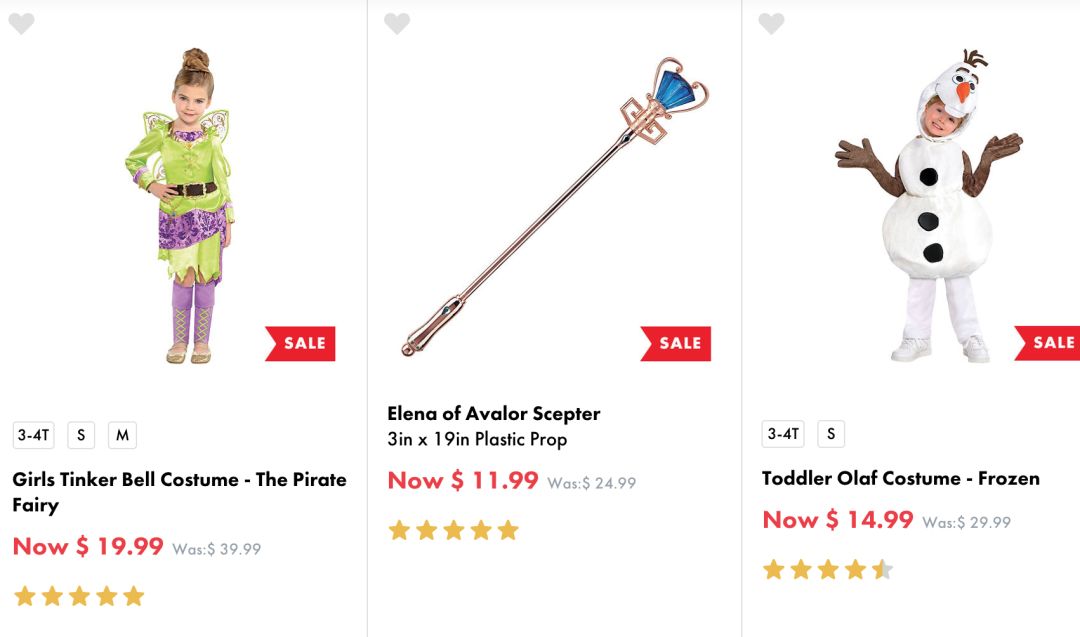Pick size M for Tinker Bell costume
The height and width of the screenshot is (637, 1080).
click(122, 435)
